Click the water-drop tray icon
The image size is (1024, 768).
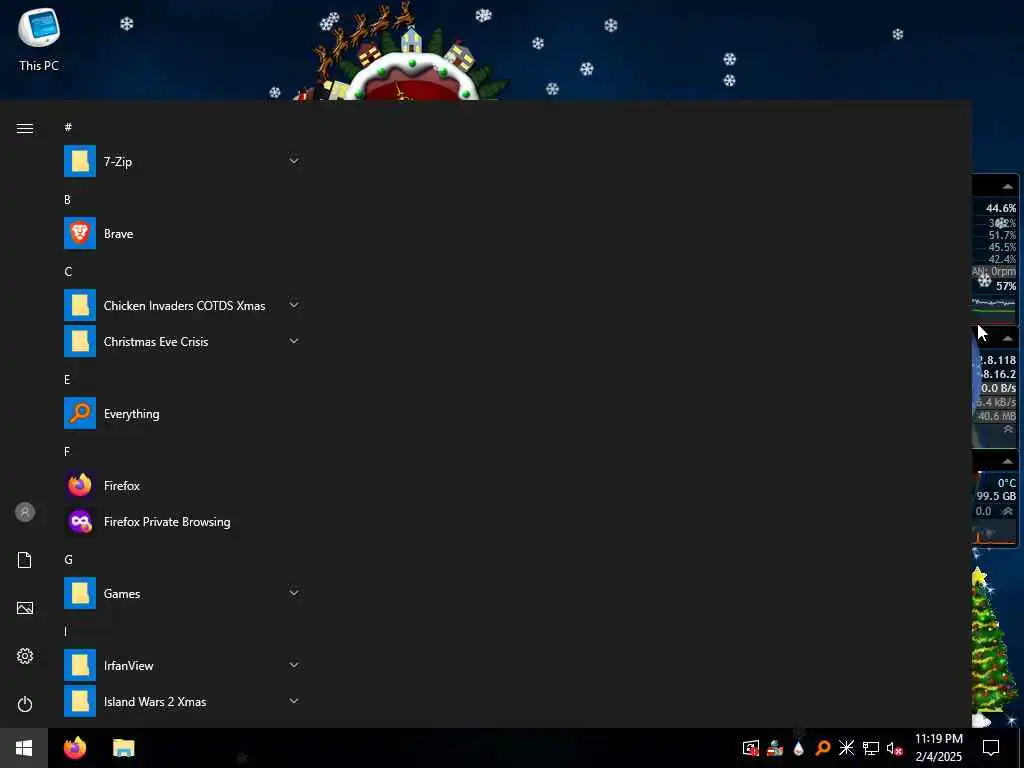click(x=798, y=748)
